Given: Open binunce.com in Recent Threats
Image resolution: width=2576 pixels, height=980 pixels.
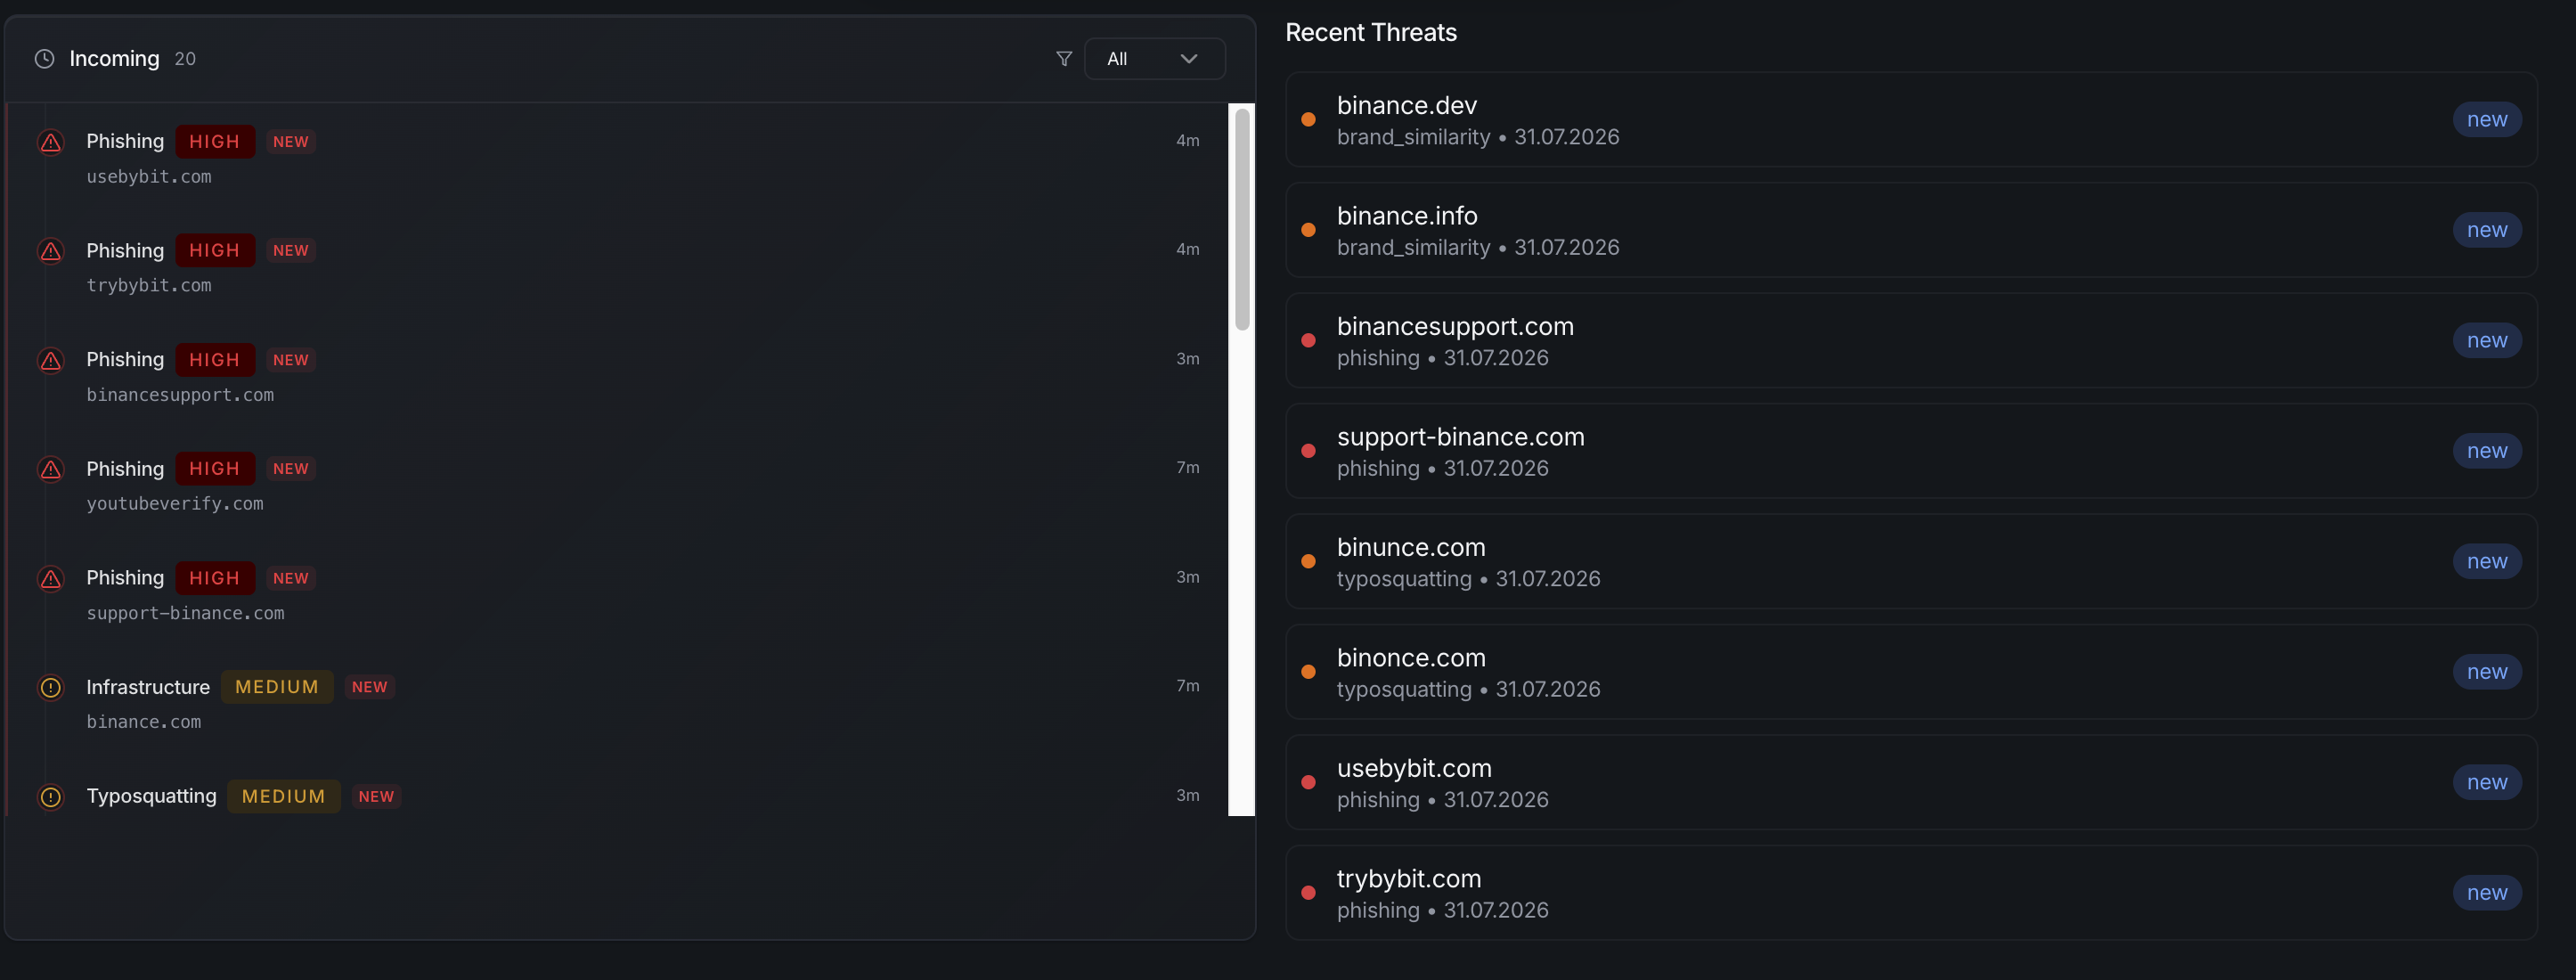Looking at the screenshot, I should [x=1911, y=561].
